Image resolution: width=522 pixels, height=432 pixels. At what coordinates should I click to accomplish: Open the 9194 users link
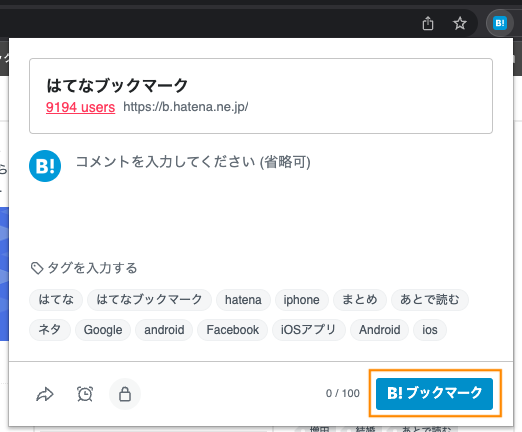point(80,107)
